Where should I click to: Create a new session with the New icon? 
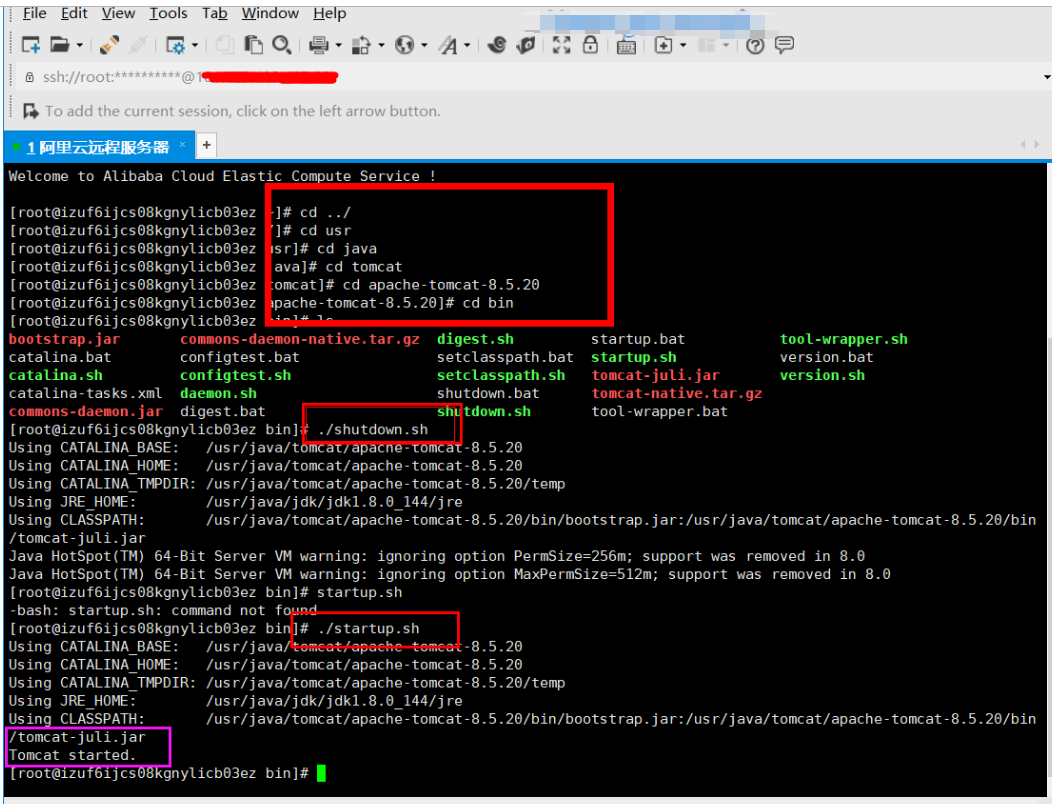point(31,46)
